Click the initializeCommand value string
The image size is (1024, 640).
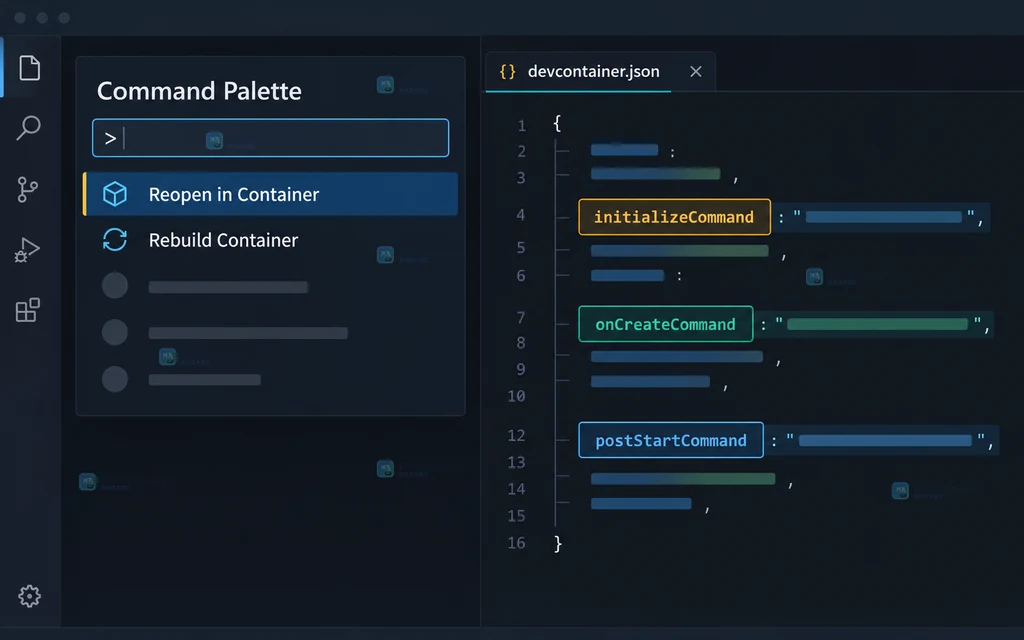pos(883,217)
